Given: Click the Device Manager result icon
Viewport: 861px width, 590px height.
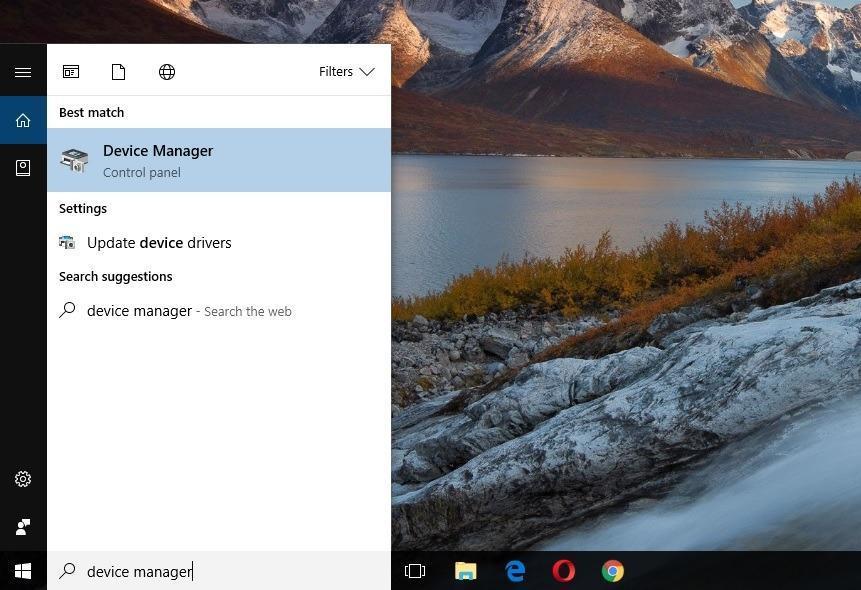Looking at the screenshot, I should pos(74,160).
